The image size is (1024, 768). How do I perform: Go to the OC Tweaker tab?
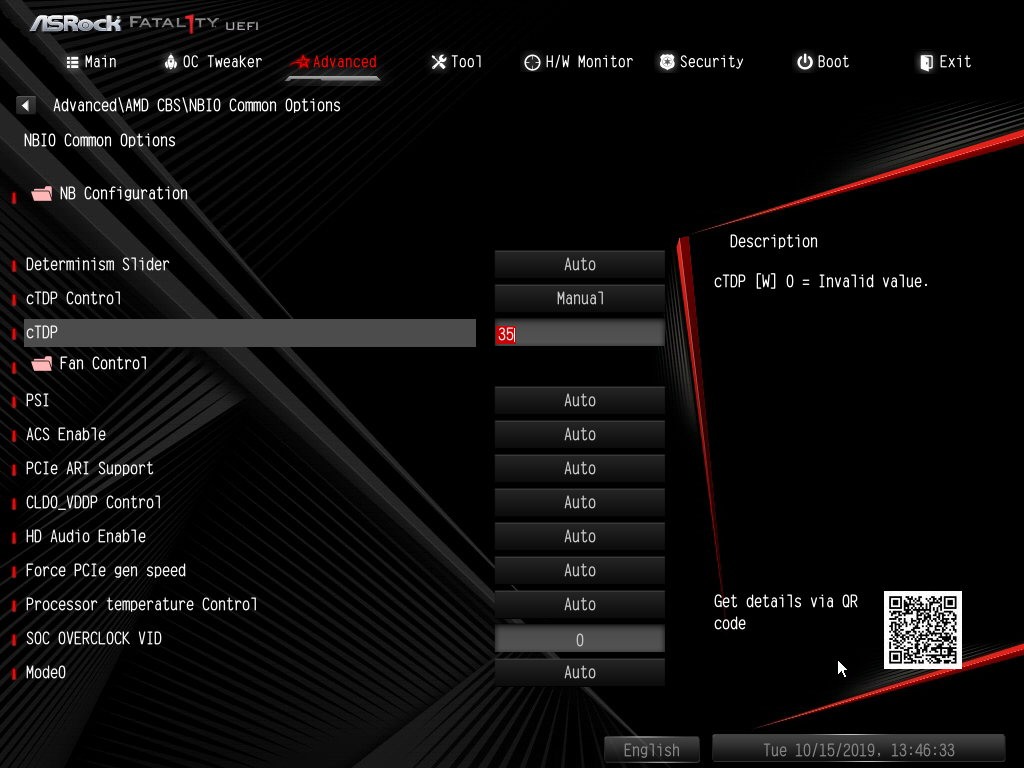(x=212, y=62)
